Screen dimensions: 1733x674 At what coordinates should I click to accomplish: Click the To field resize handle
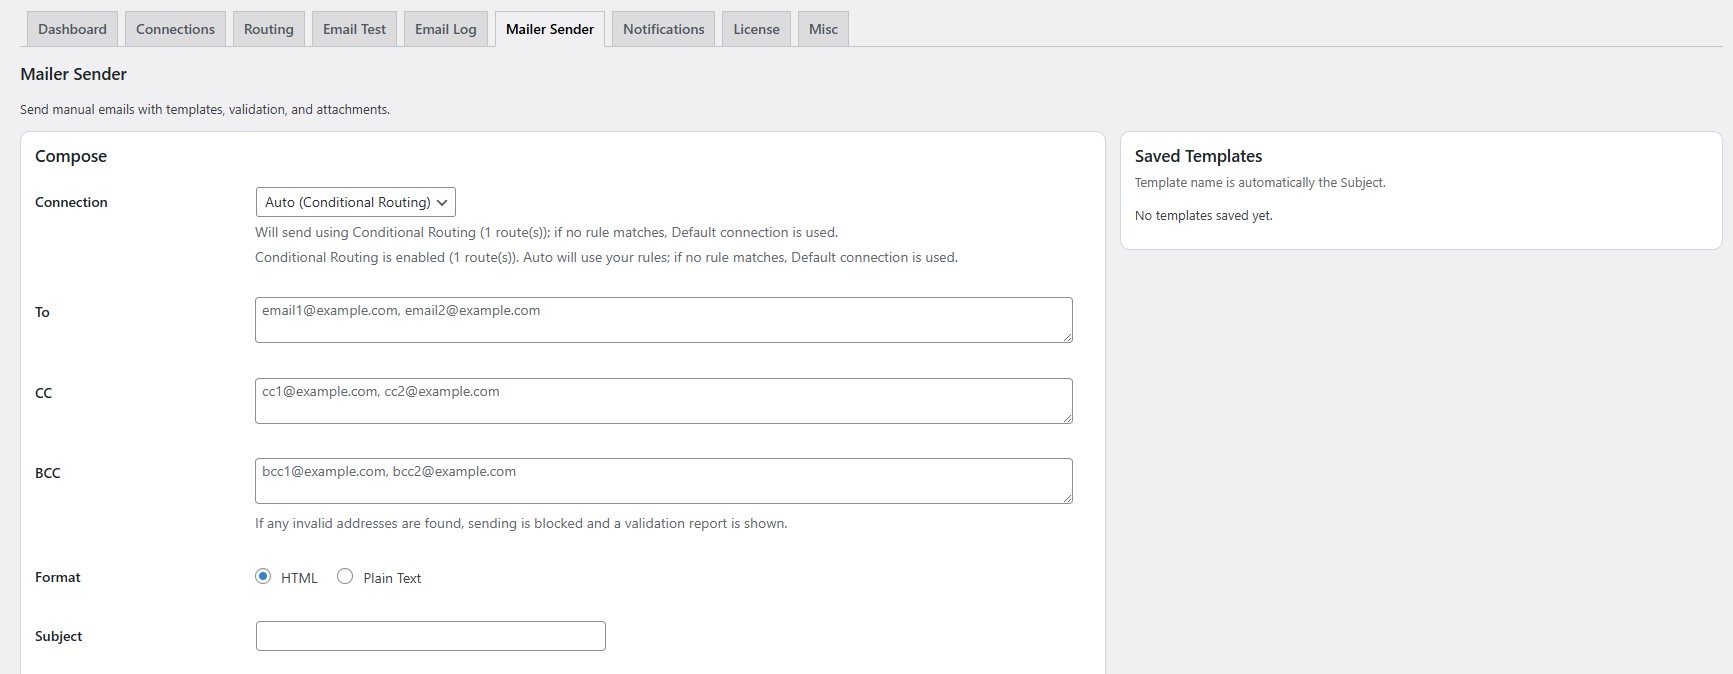click(1067, 337)
